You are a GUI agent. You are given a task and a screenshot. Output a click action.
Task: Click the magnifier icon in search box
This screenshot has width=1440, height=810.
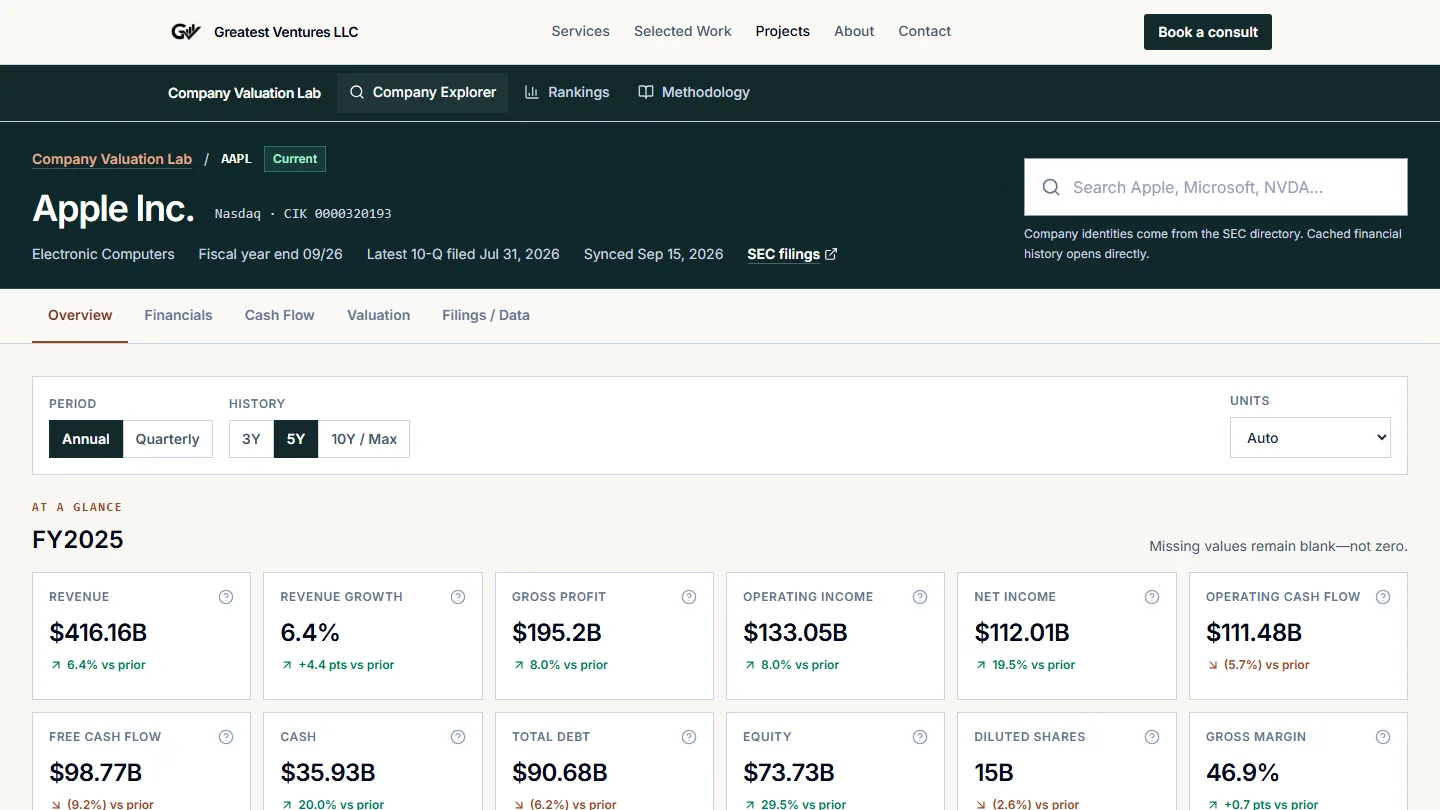coord(1051,187)
